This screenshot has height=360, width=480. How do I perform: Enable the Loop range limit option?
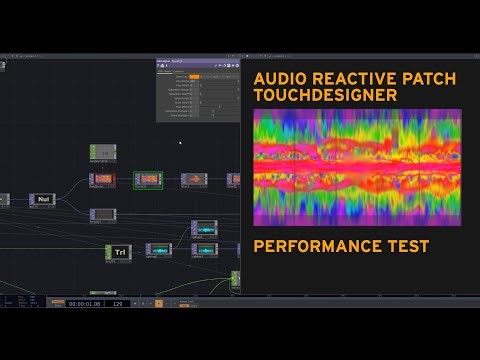tap(184, 306)
